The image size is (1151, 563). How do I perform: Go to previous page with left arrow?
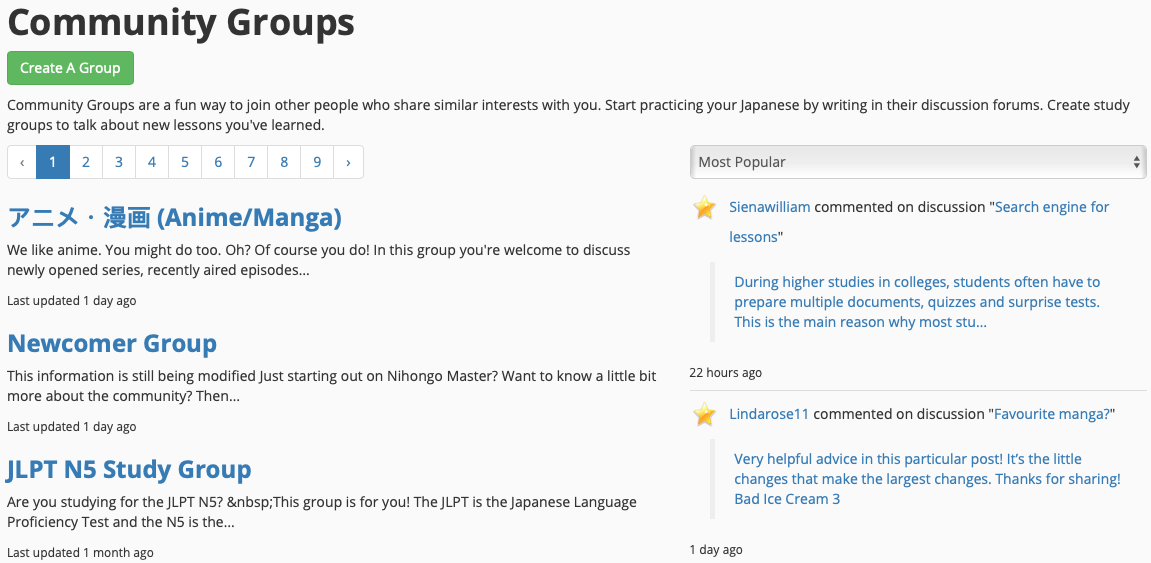coord(22,162)
